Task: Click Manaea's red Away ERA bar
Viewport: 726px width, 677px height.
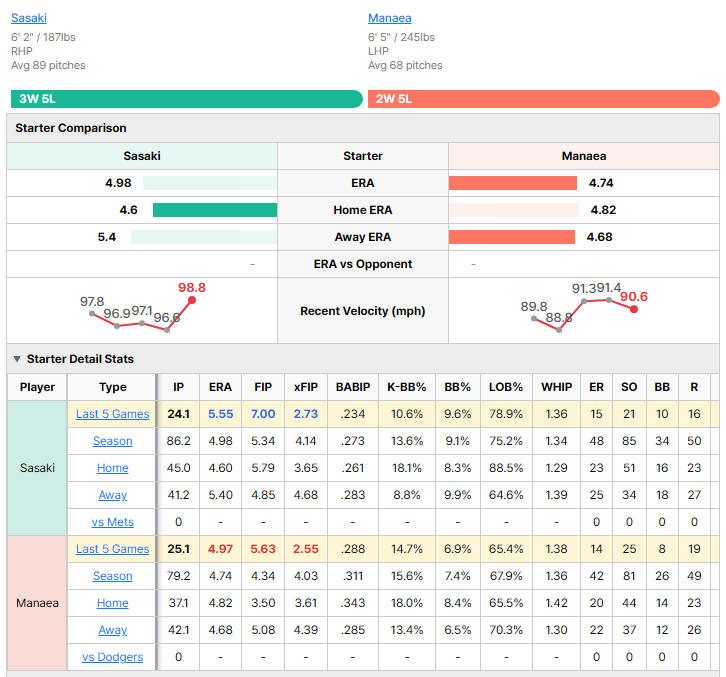Action: pyautogui.click(x=512, y=237)
